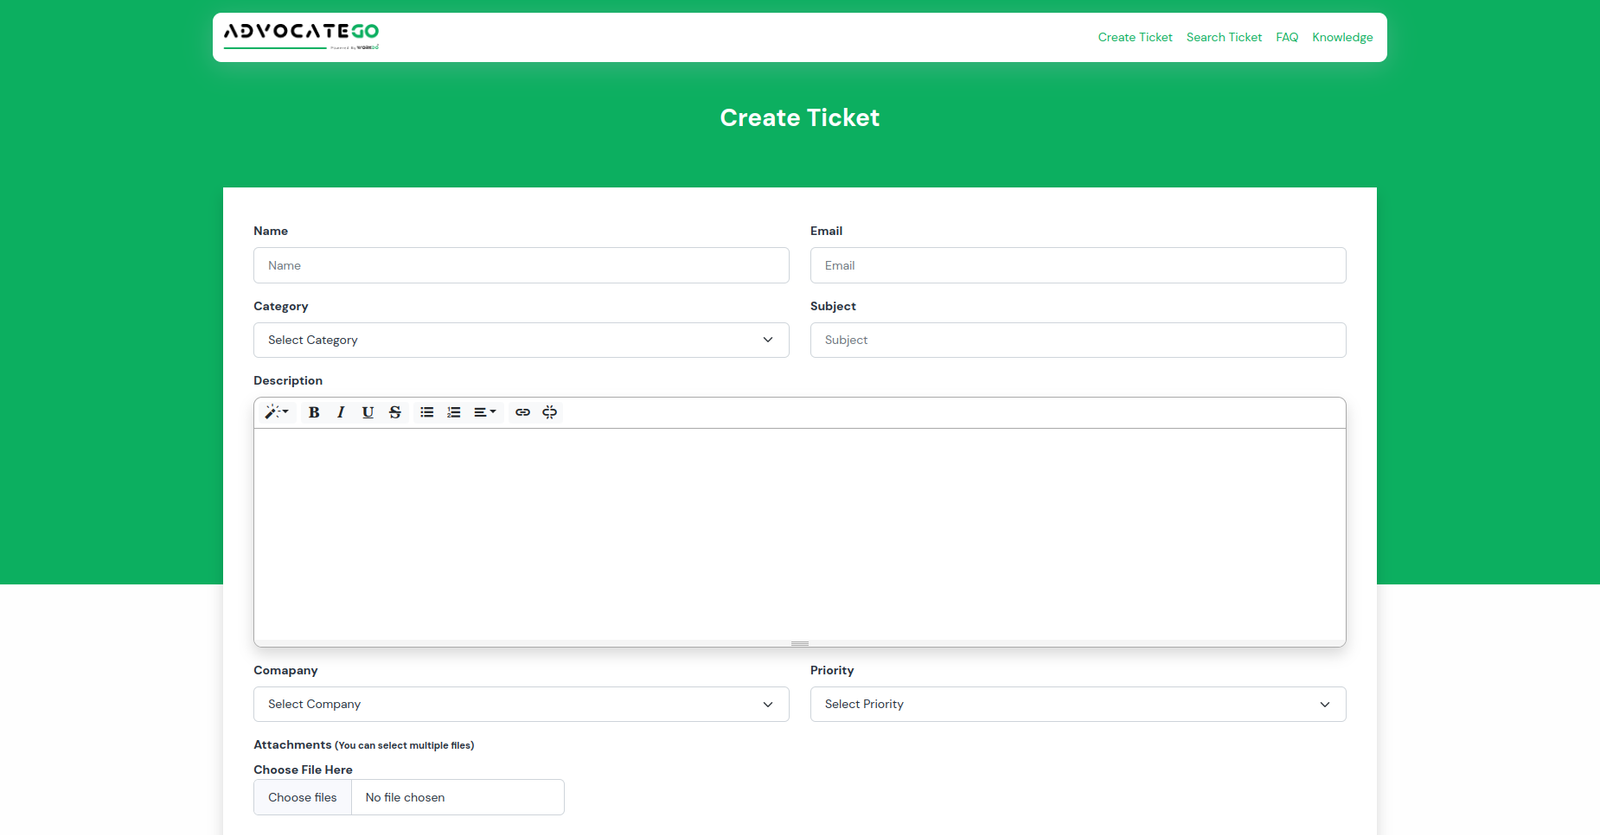1600x835 pixels.
Task: Focus the Email input field
Action: tap(1077, 265)
